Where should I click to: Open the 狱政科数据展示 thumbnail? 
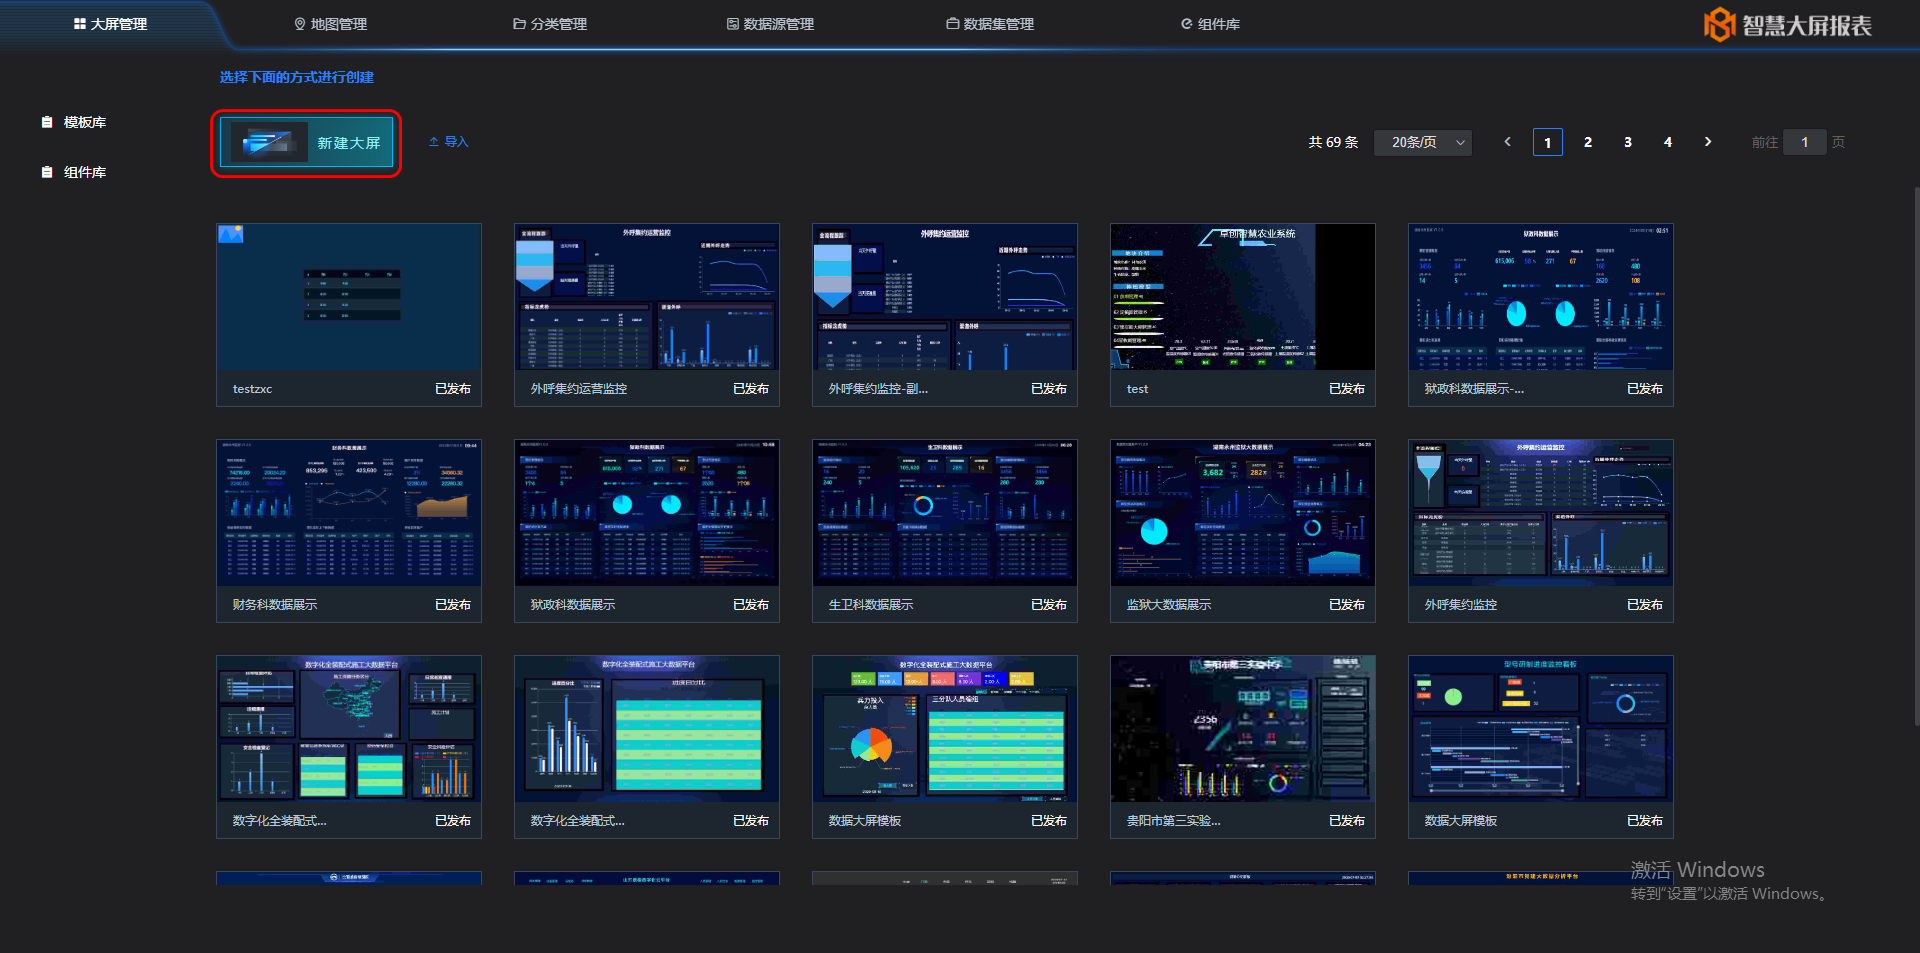pos(647,513)
